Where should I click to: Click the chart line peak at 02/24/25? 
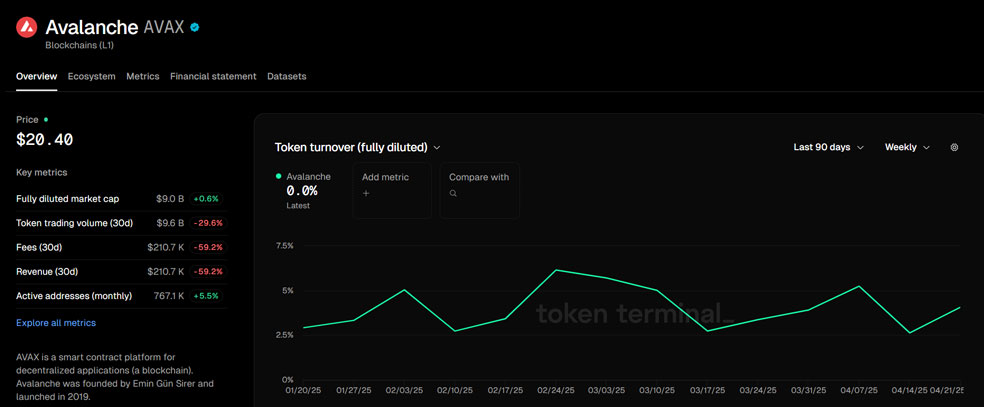point(556,270)
